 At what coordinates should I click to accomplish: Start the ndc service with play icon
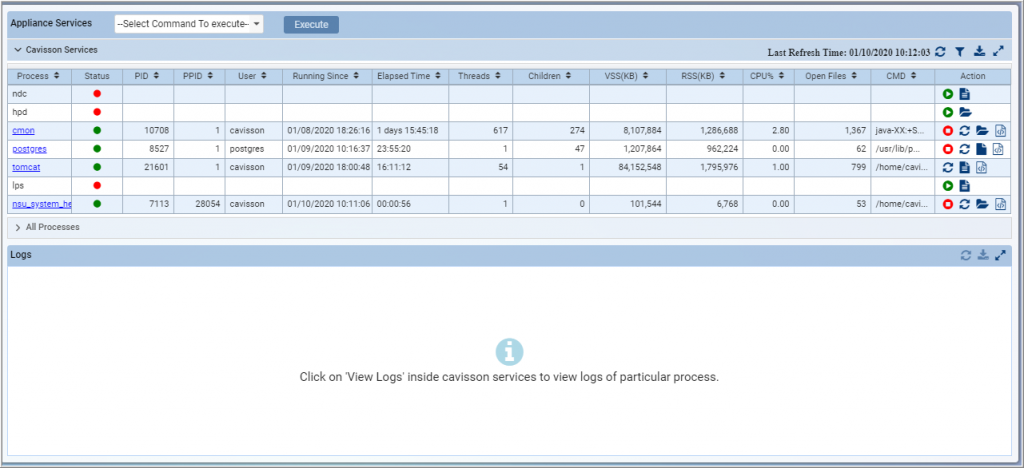[948, 94]
